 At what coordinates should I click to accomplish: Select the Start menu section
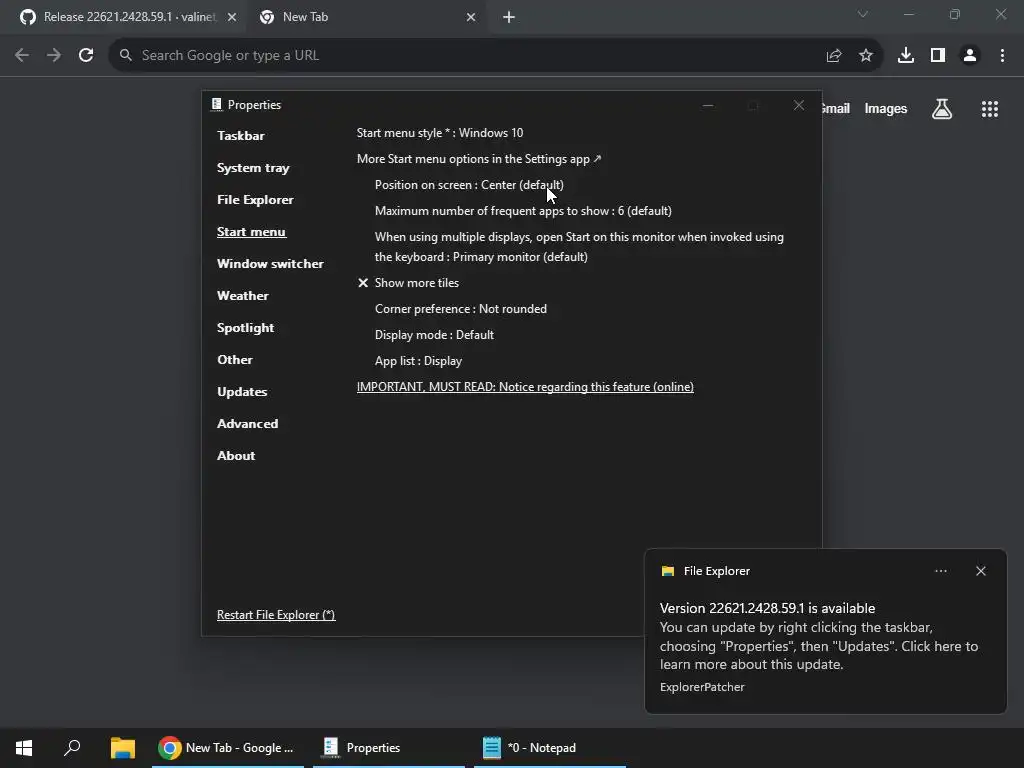(x=251, y=232)
